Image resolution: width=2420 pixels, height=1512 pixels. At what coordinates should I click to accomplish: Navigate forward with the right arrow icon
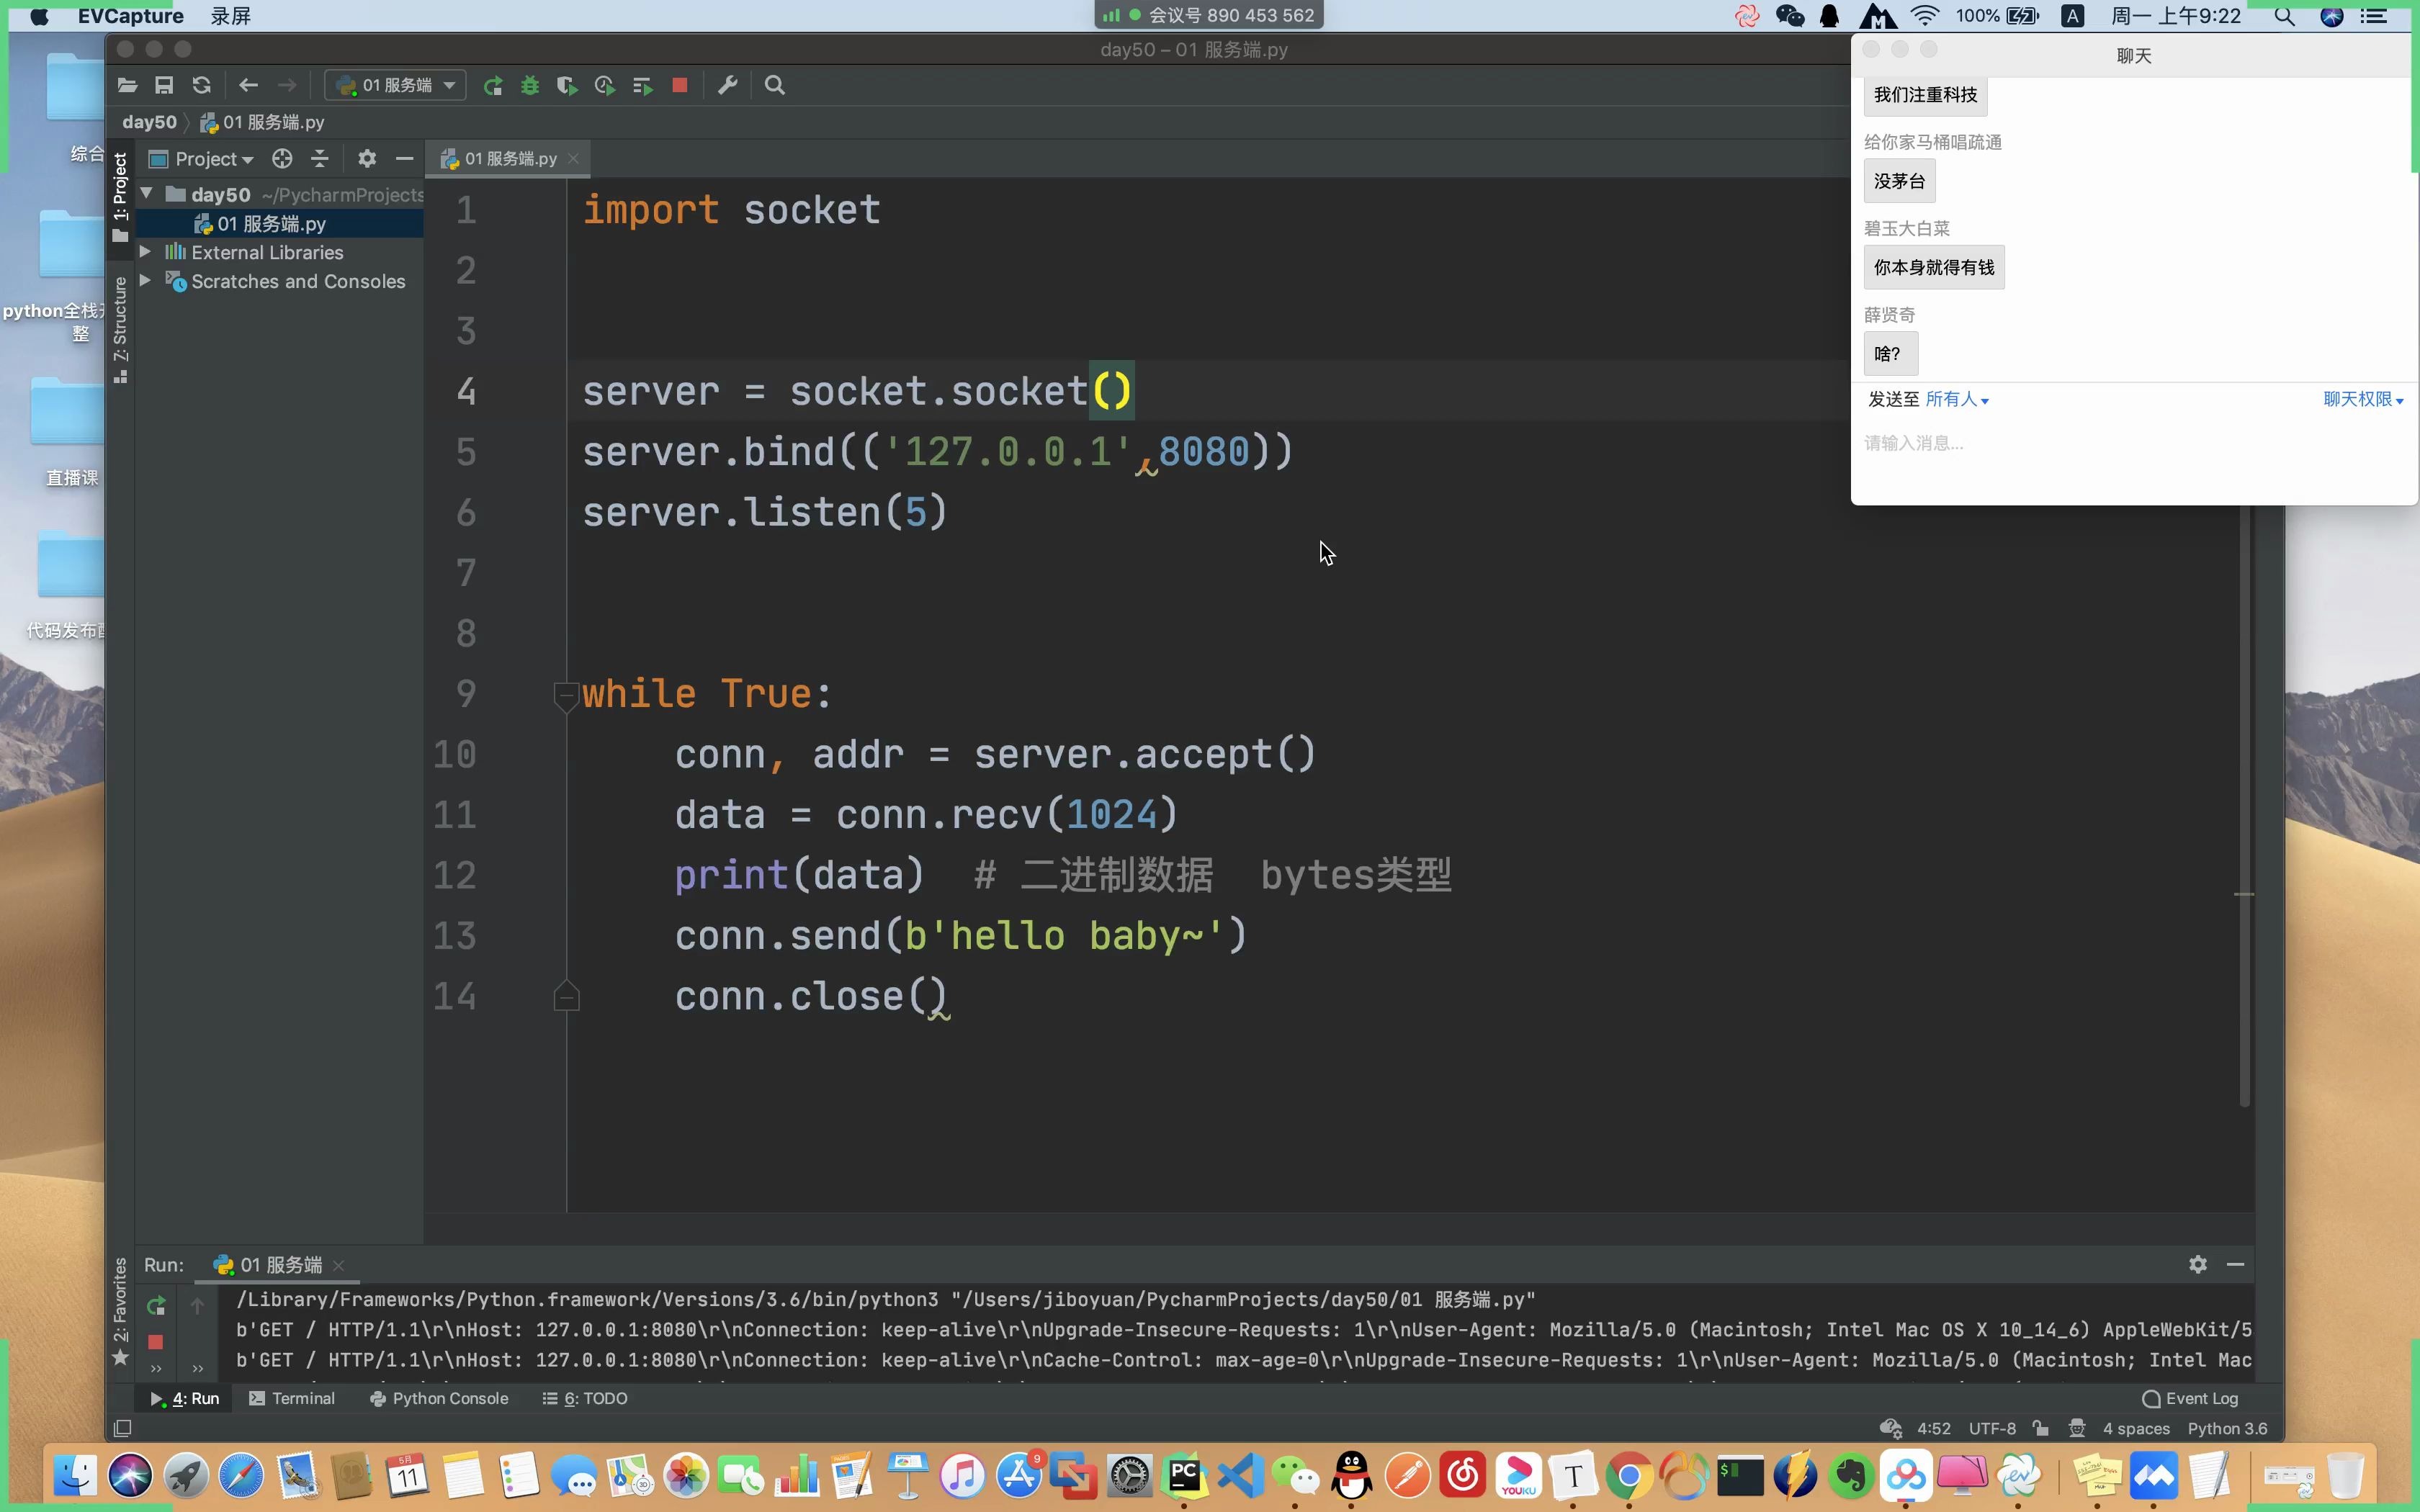tap(287, 86)
